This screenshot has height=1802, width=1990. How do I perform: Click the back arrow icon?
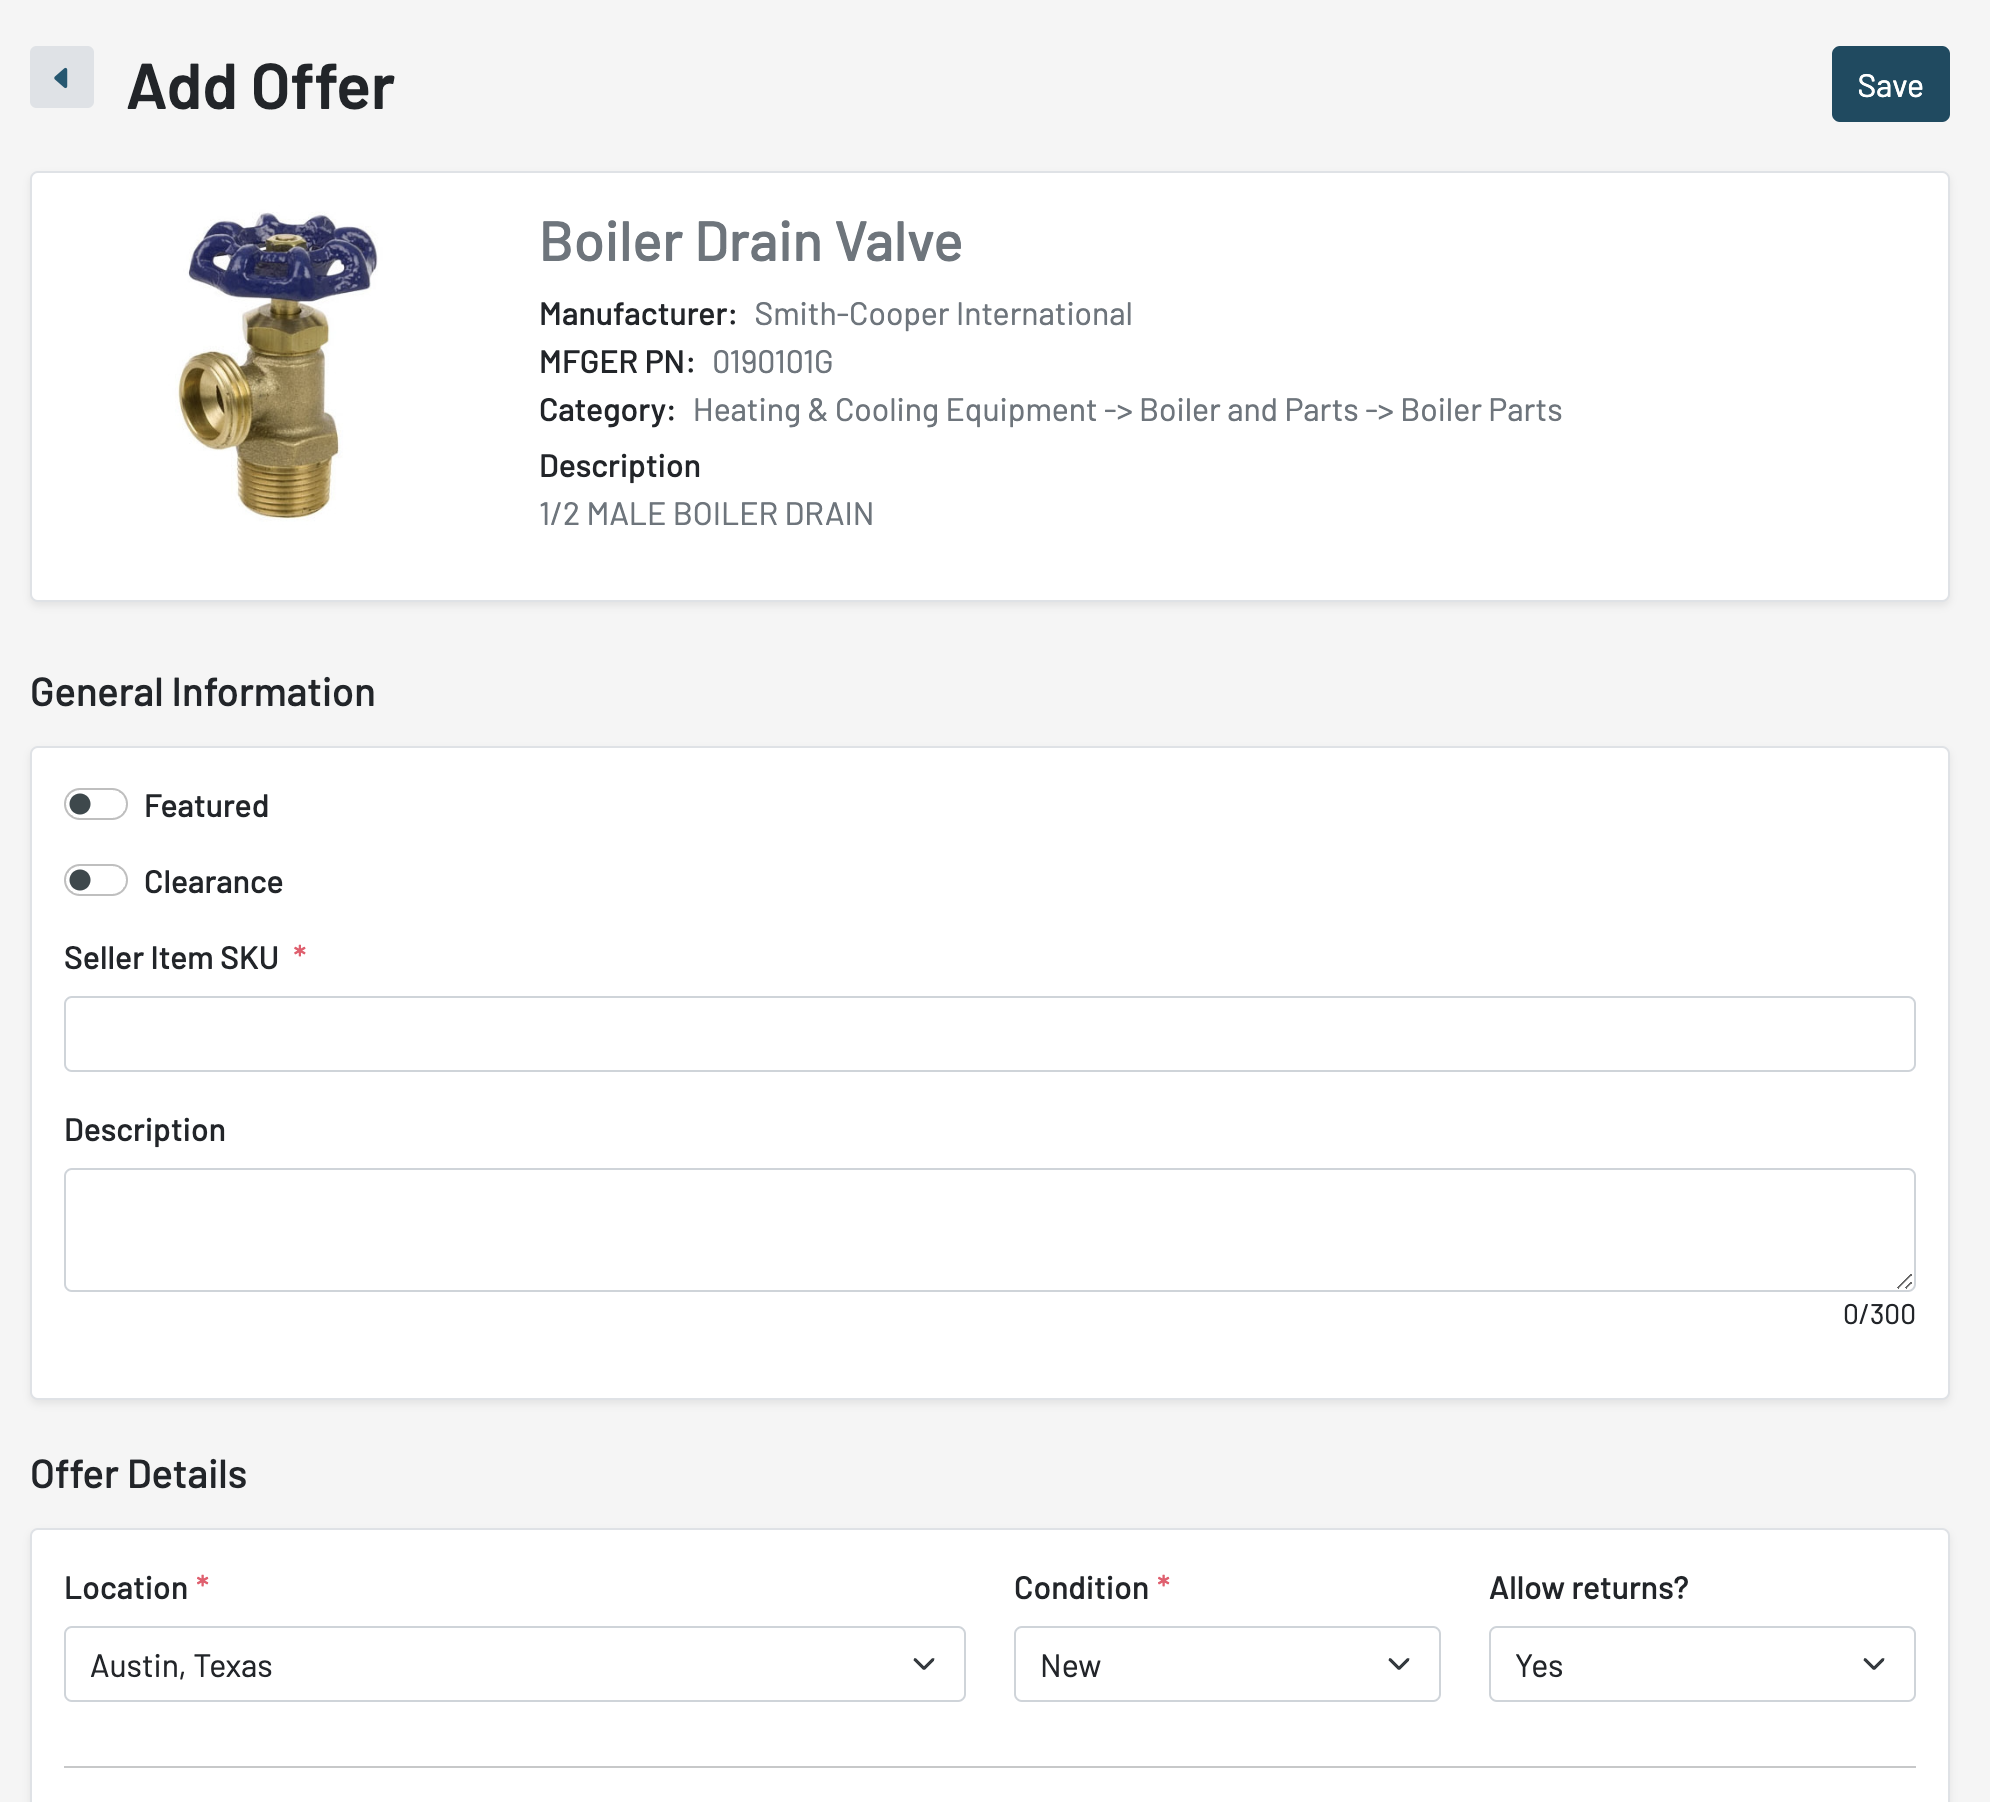pyautogui.click(x=61, y=78)
